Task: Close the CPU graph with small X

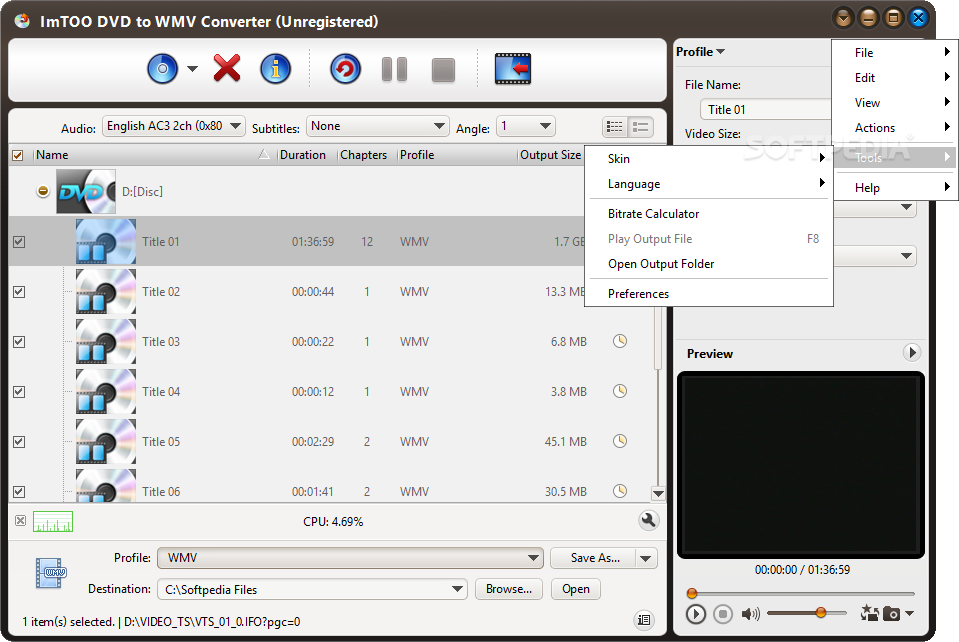Action: click(x=20, y=521)
